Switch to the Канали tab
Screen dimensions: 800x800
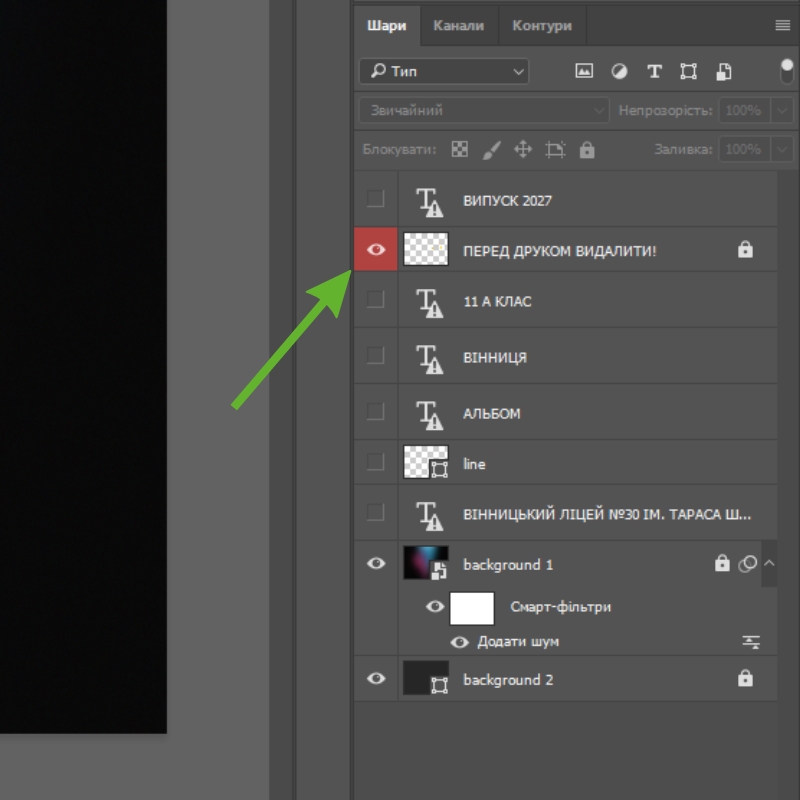459,26
